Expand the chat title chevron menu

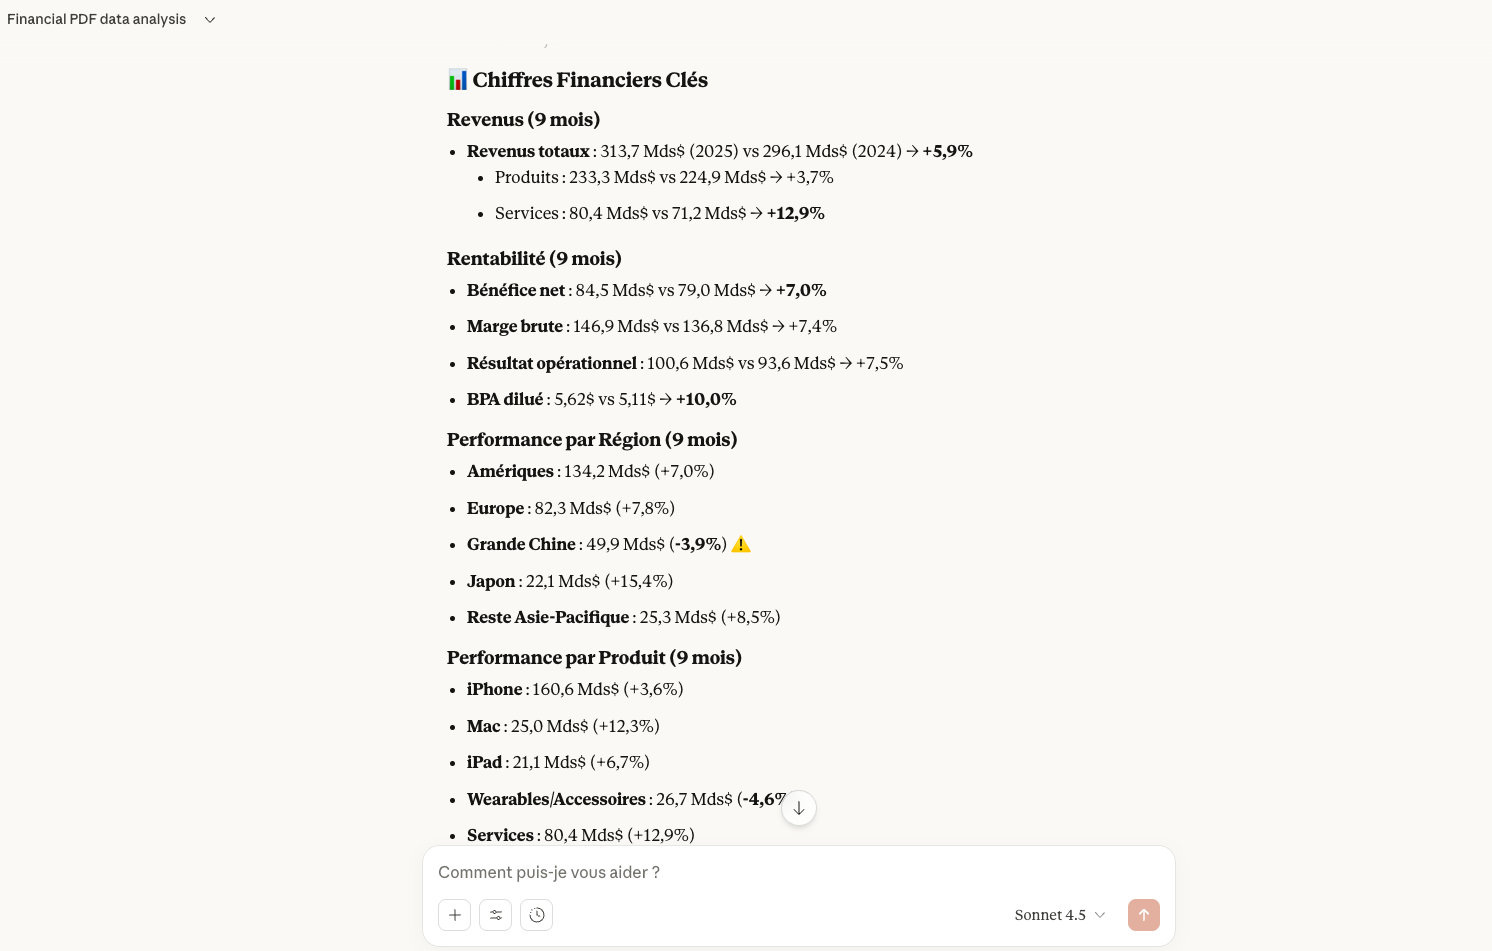210,20
